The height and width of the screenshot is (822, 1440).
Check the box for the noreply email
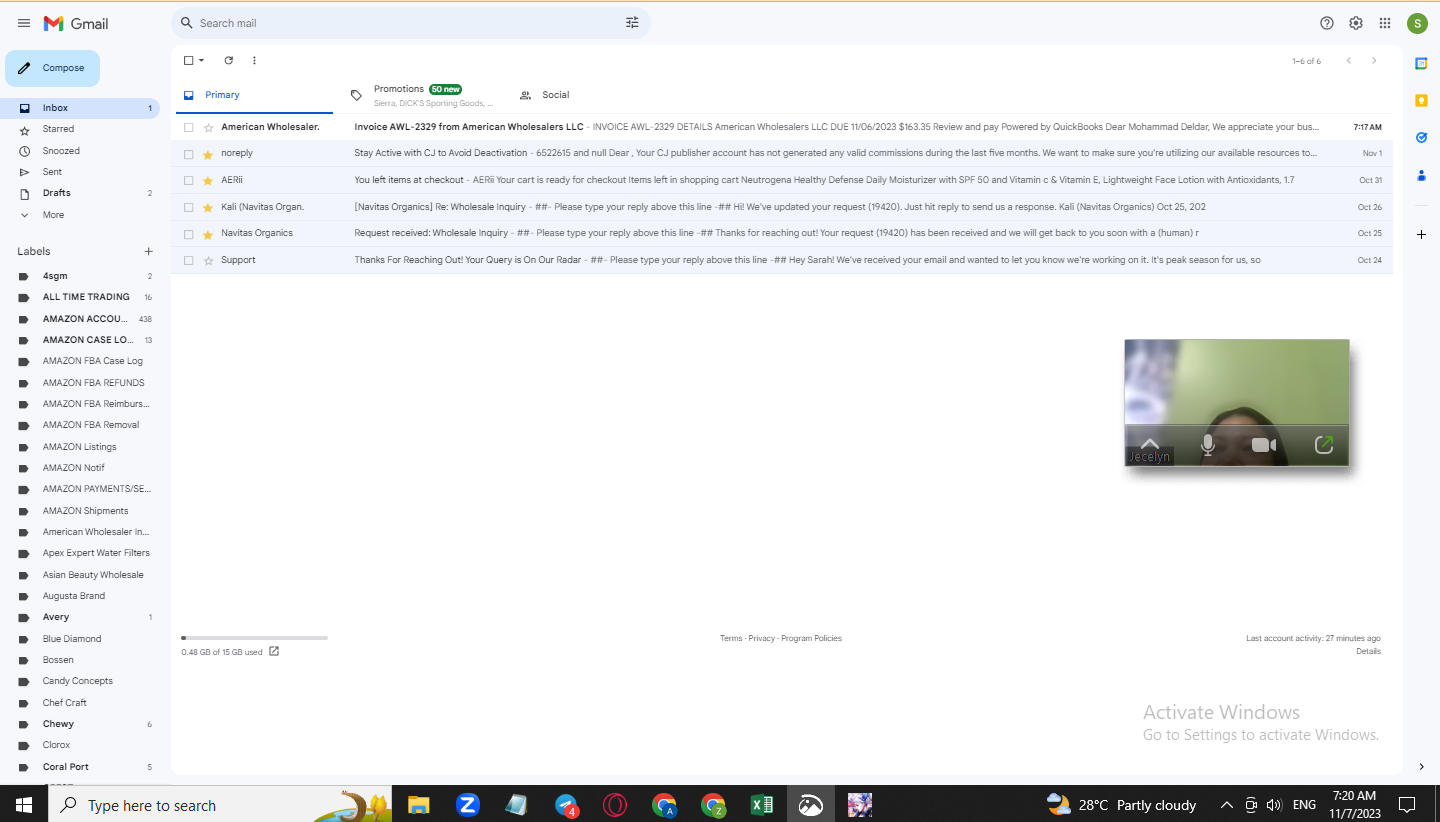point(188,154)
